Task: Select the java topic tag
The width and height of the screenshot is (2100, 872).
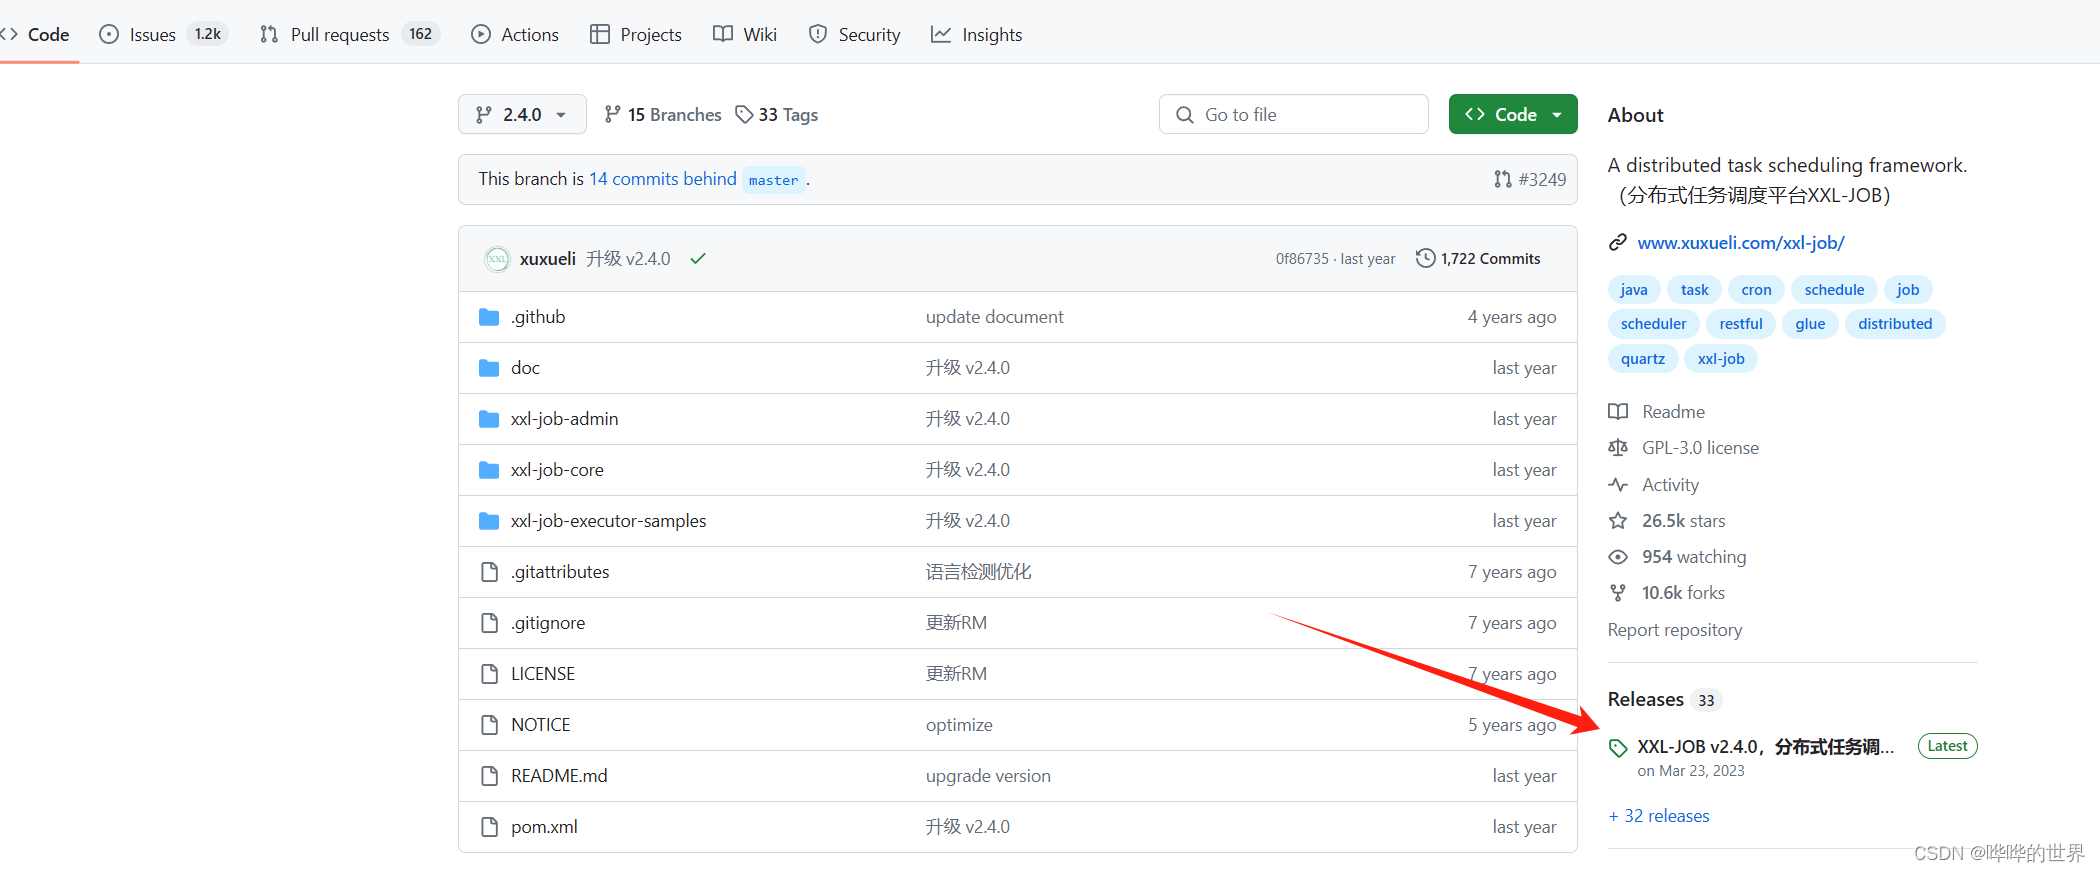Action: point(1634,290)
